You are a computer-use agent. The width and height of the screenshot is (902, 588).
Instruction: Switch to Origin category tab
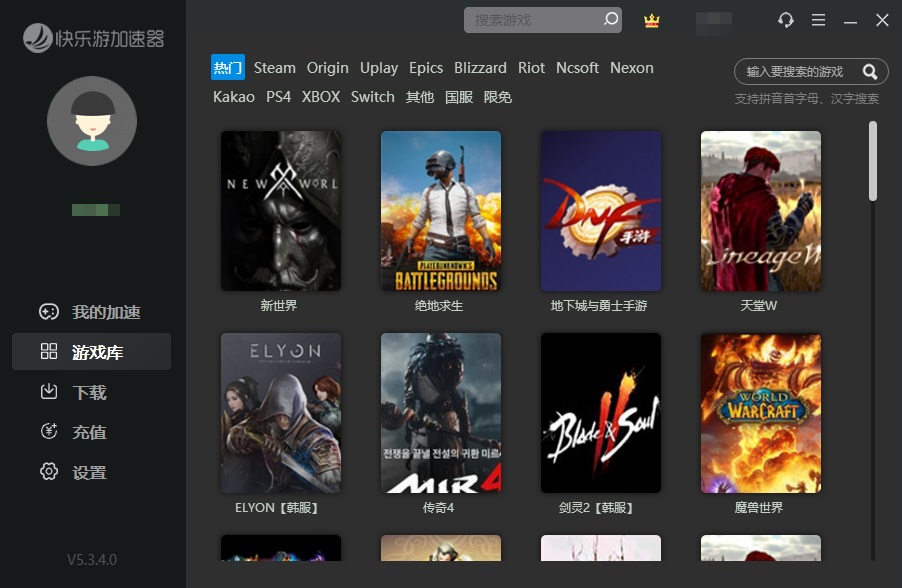tap(327, 68)
